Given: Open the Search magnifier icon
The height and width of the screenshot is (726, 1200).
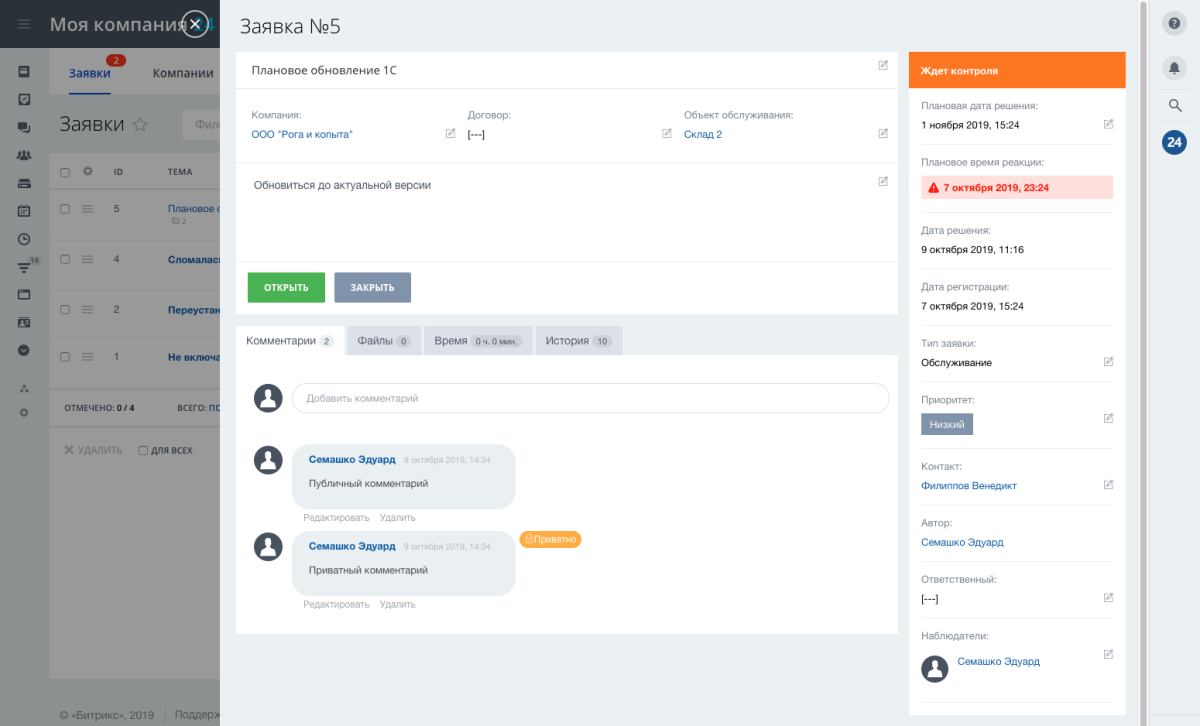Looking at the screenshot, I should [x=1174, y=105].
